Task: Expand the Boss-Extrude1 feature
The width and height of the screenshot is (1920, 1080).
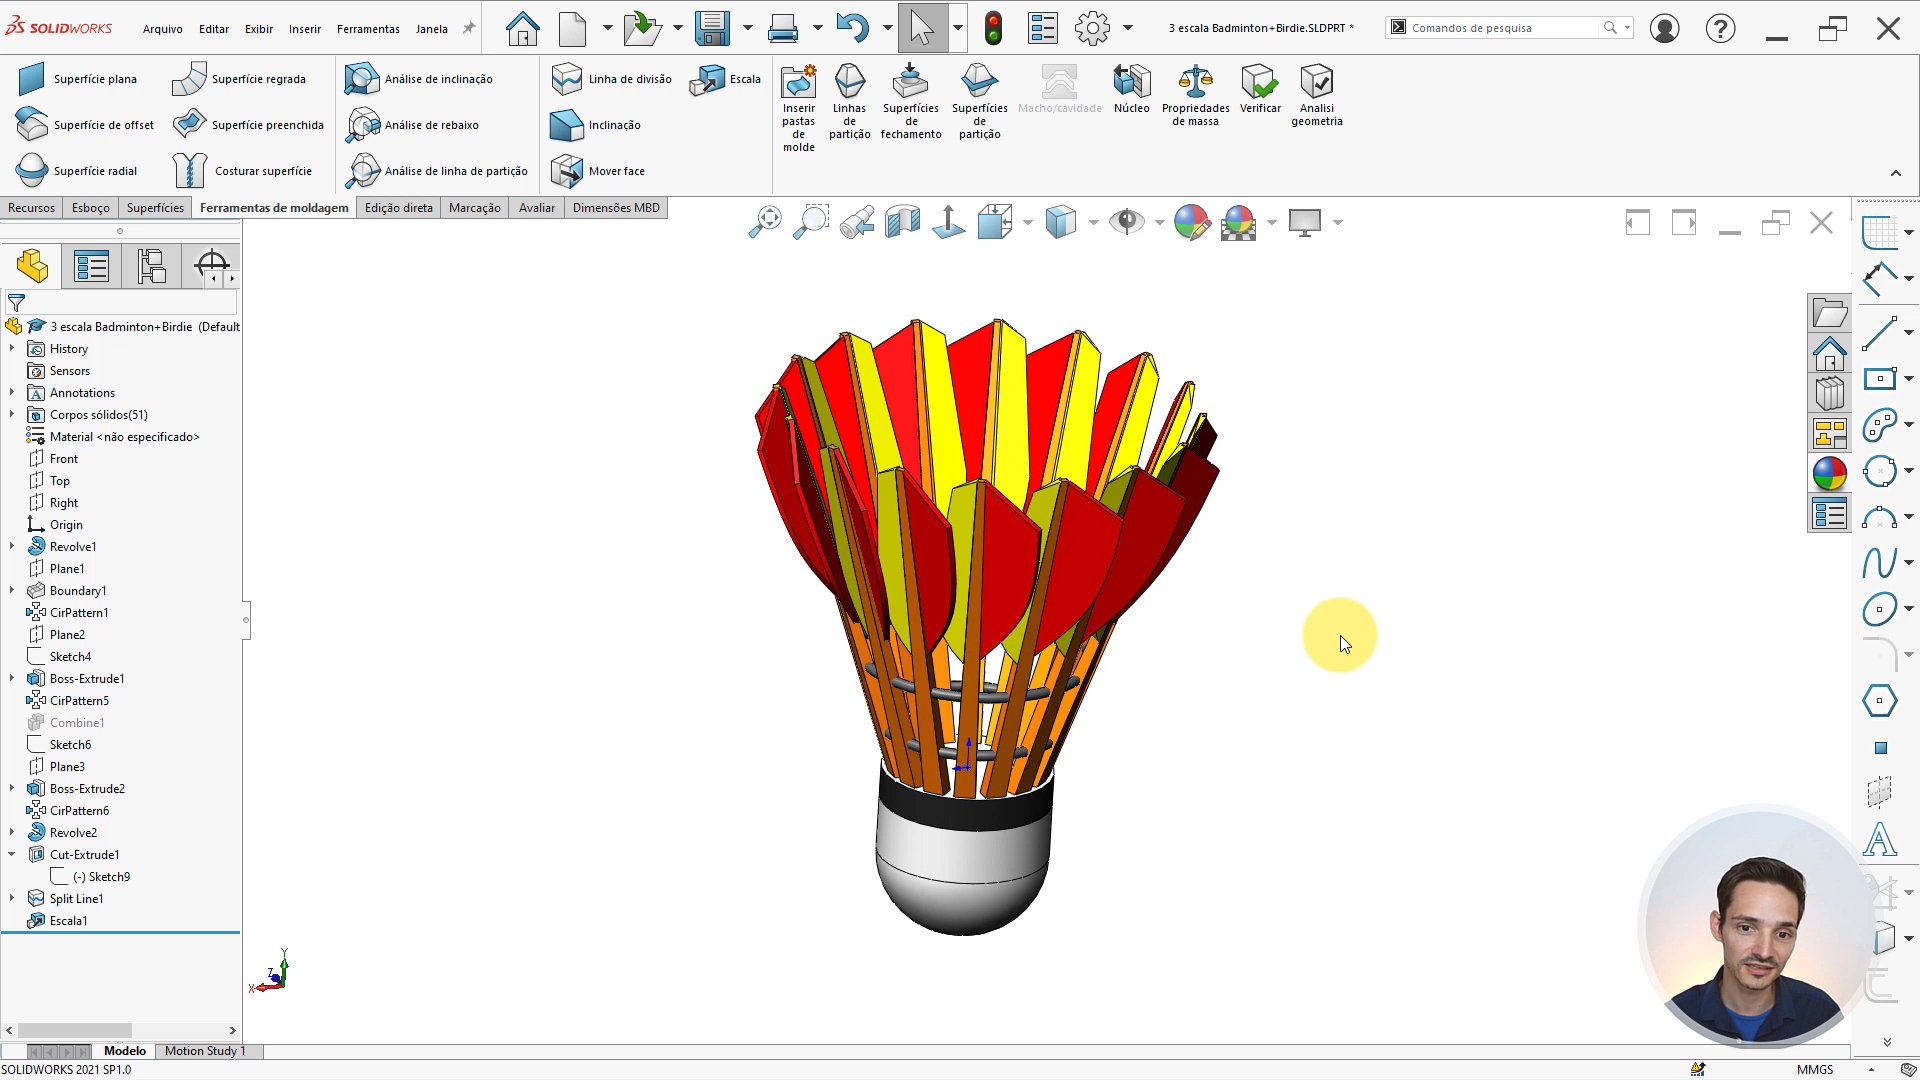Action: point(12,679)
